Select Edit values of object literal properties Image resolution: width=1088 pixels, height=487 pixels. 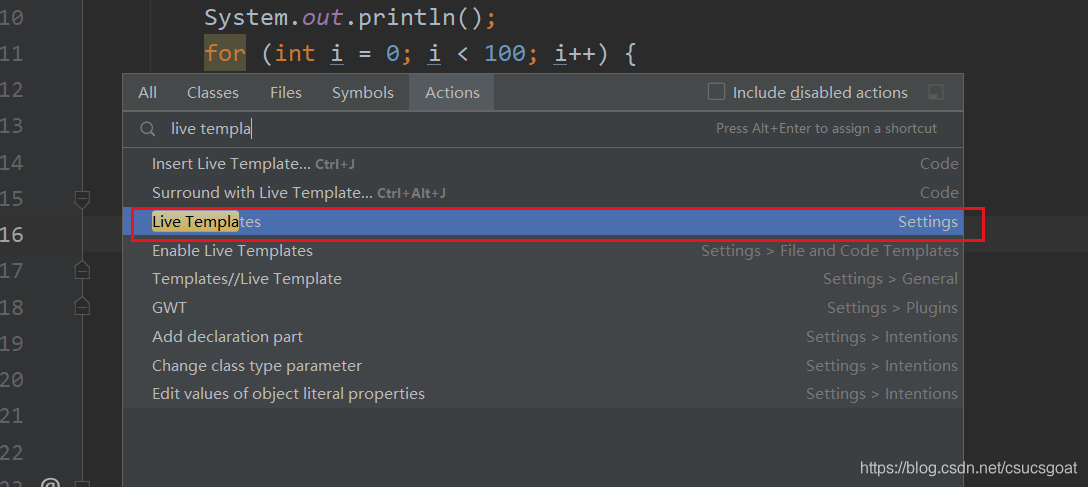tap(543, 394)
